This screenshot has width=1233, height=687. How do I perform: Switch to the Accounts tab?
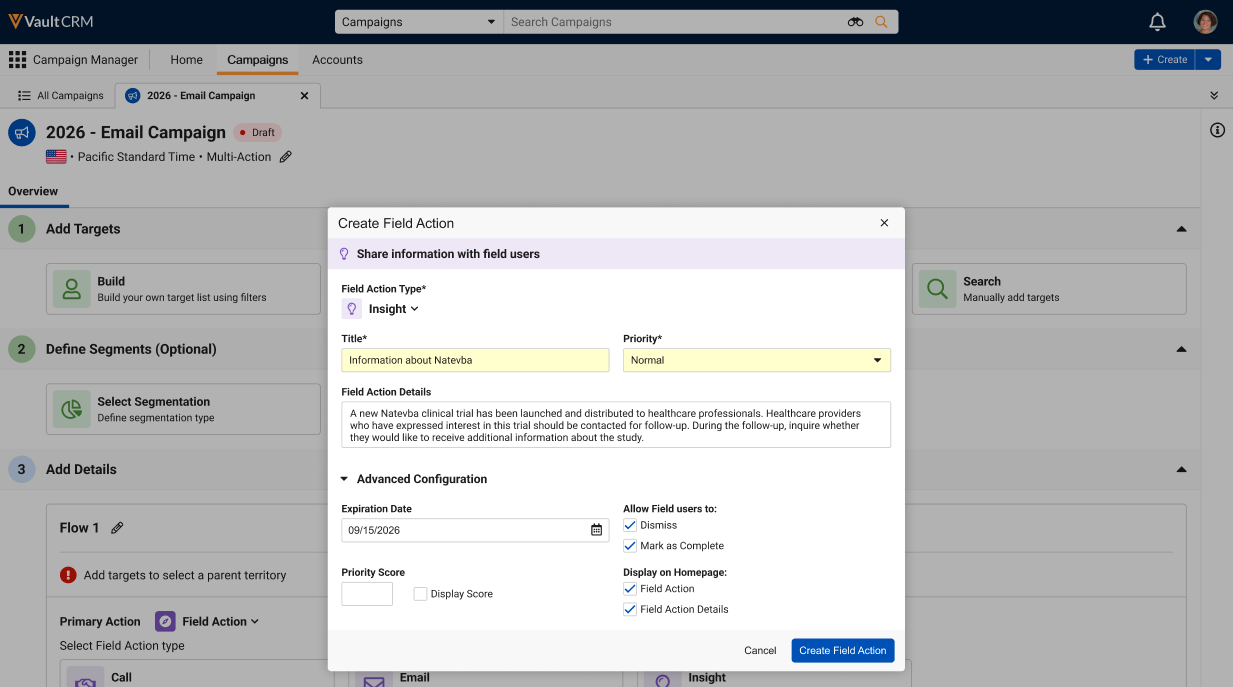(x=337, y=60)
